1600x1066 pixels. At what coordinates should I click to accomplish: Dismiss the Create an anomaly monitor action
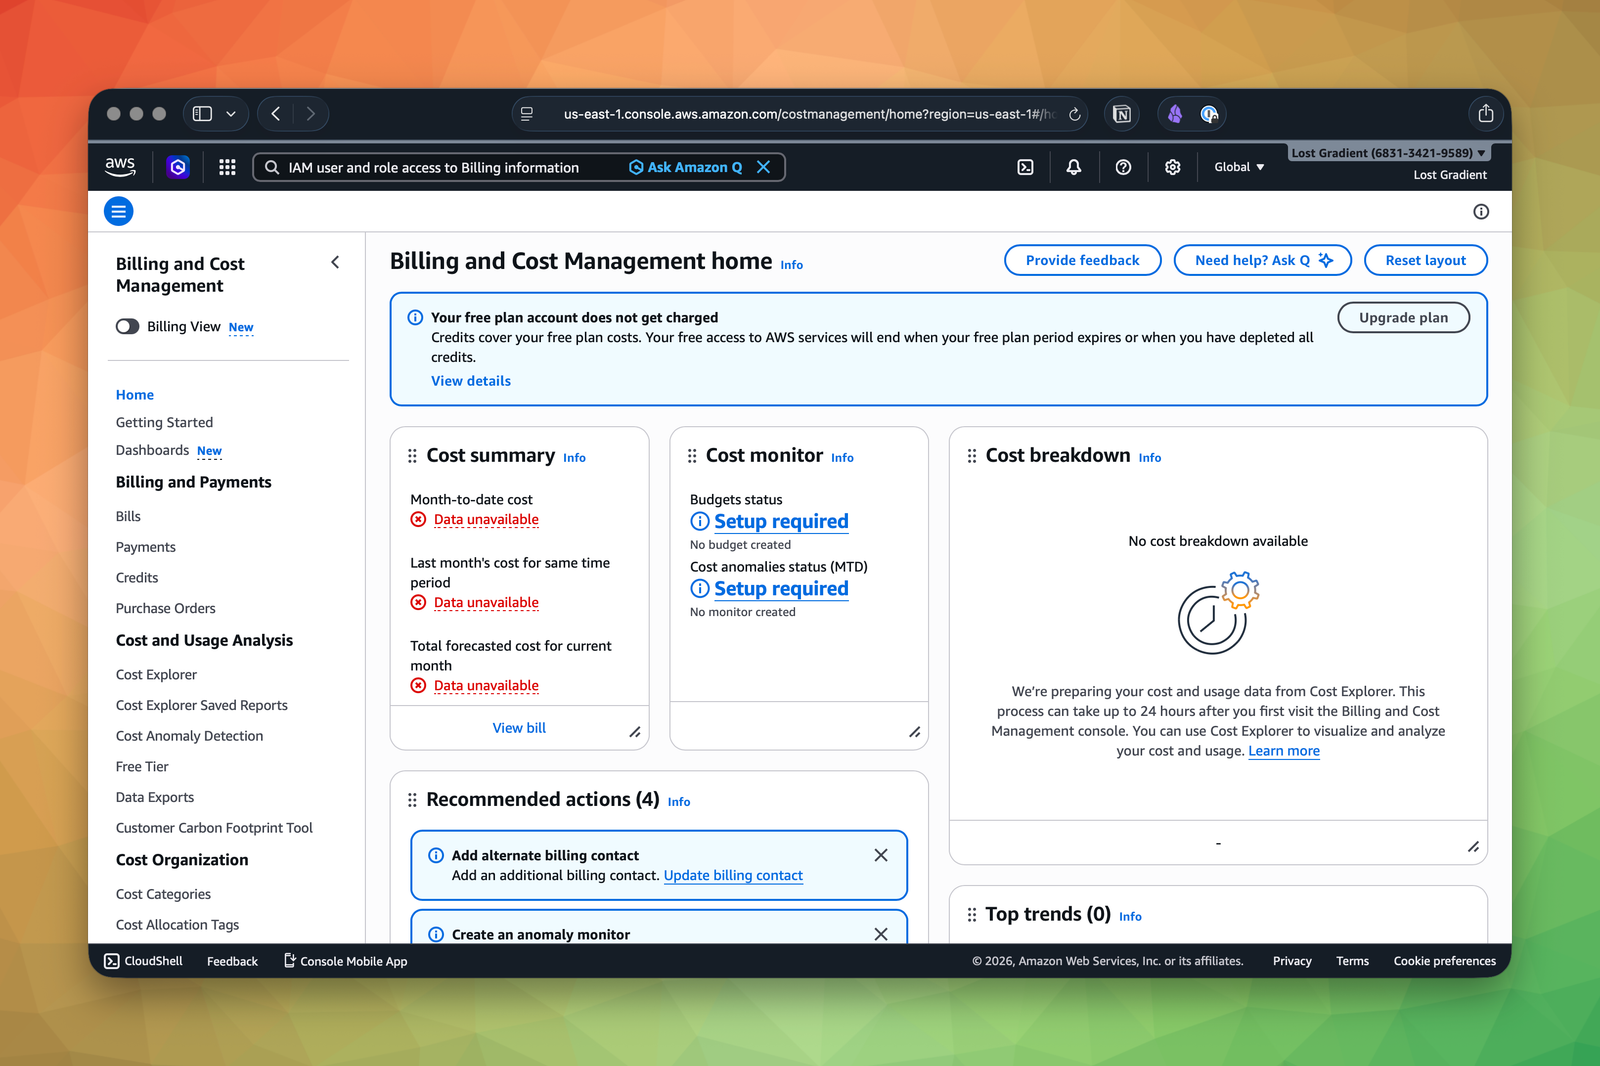point(881,934)
